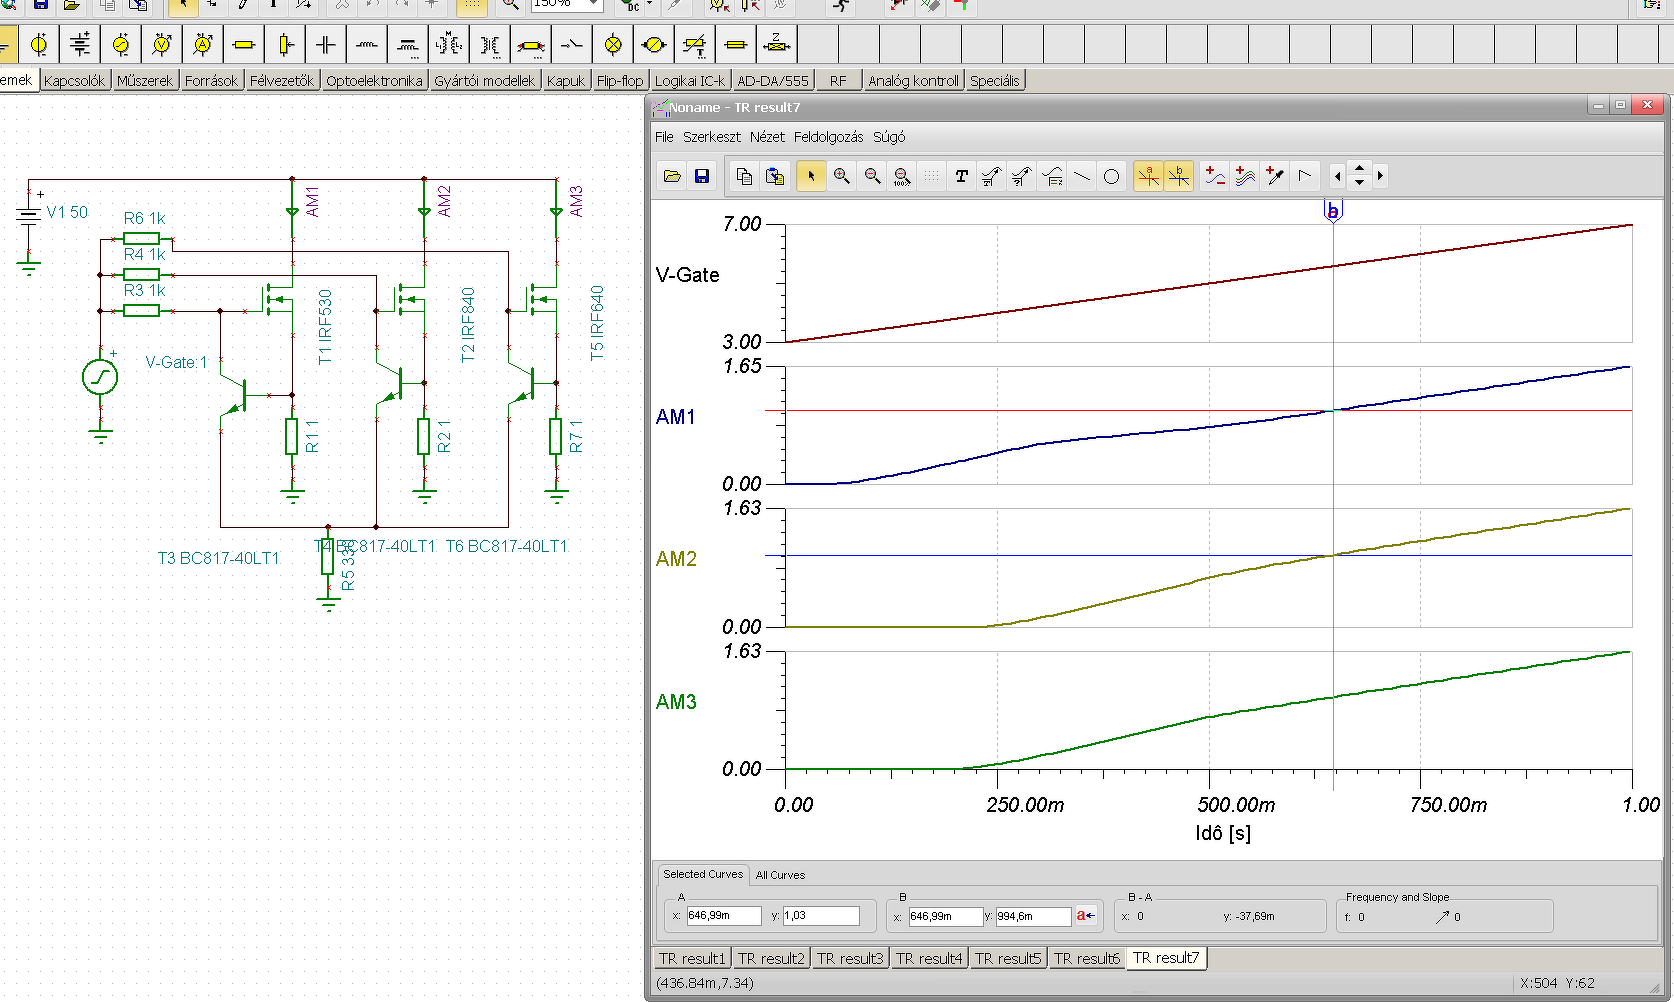This screenshot has height=1002, width=1674.
Task: Click the save icon in diagram window
Action: pyautogui.click(x=702, y=176)
